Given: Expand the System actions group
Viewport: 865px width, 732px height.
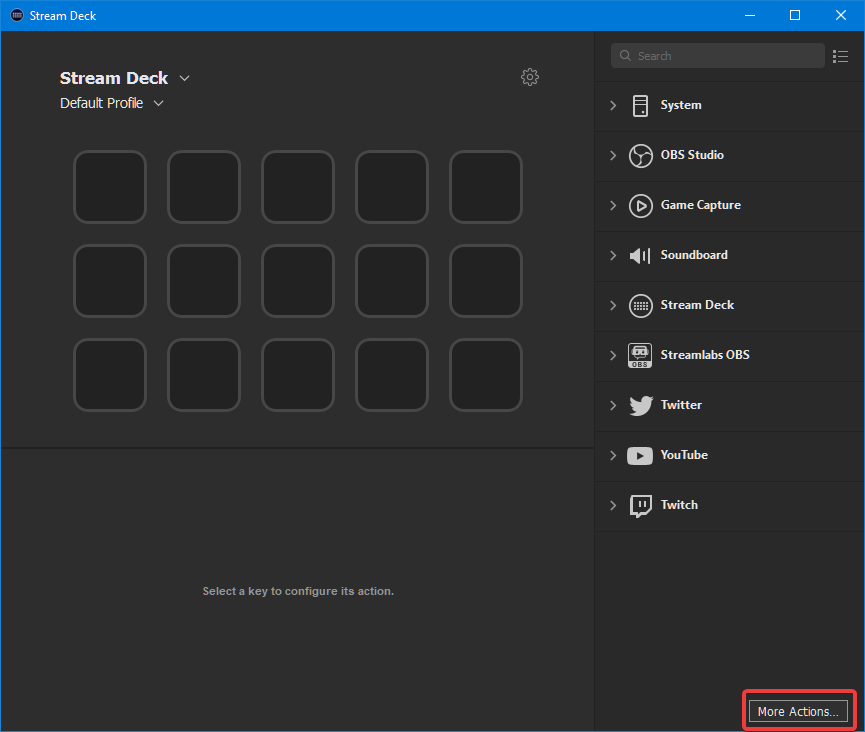Looking at the screenshot, I should coord(613,105).
